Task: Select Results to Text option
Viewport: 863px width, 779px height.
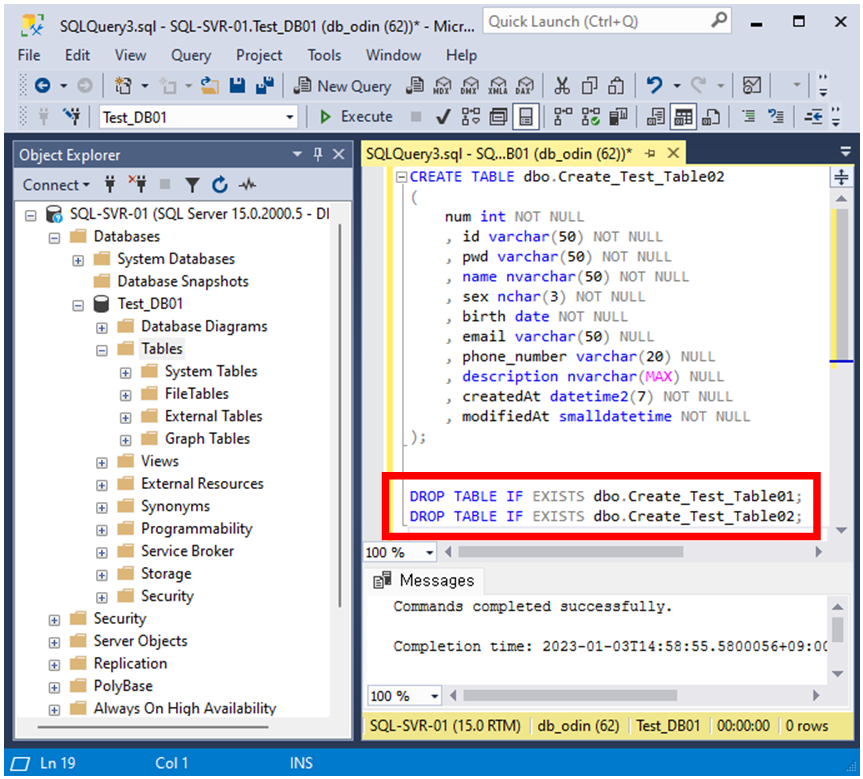Action: pyautogui.click(x=656, y=117)
